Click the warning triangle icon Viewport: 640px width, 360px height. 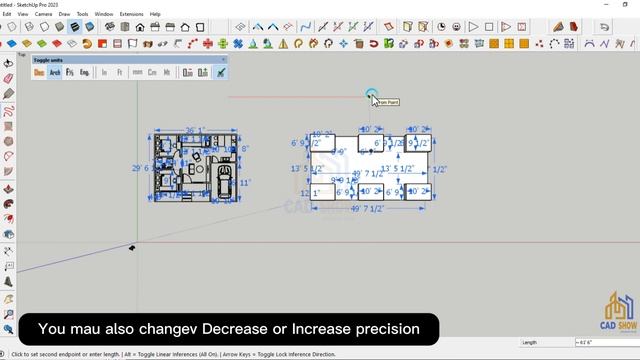click(x=283, y=43)
